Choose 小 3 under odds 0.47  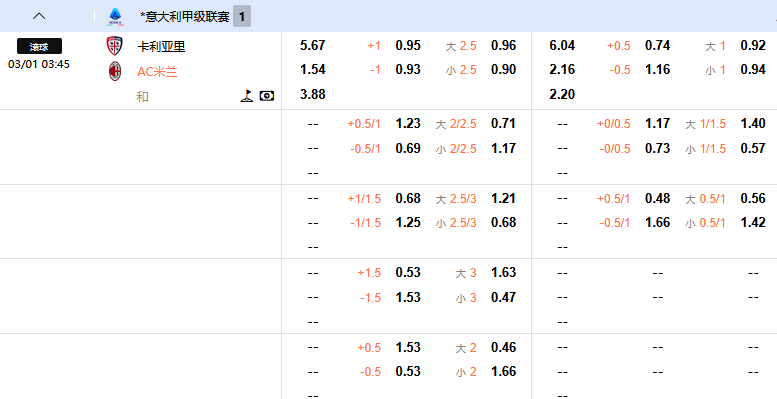point(503,297)
